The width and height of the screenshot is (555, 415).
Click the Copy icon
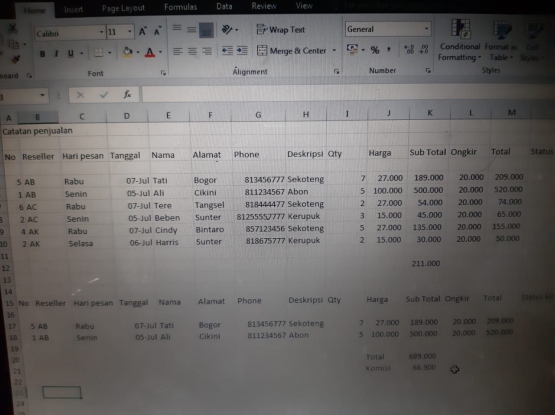pyautogui.click(x=14, y=44)
